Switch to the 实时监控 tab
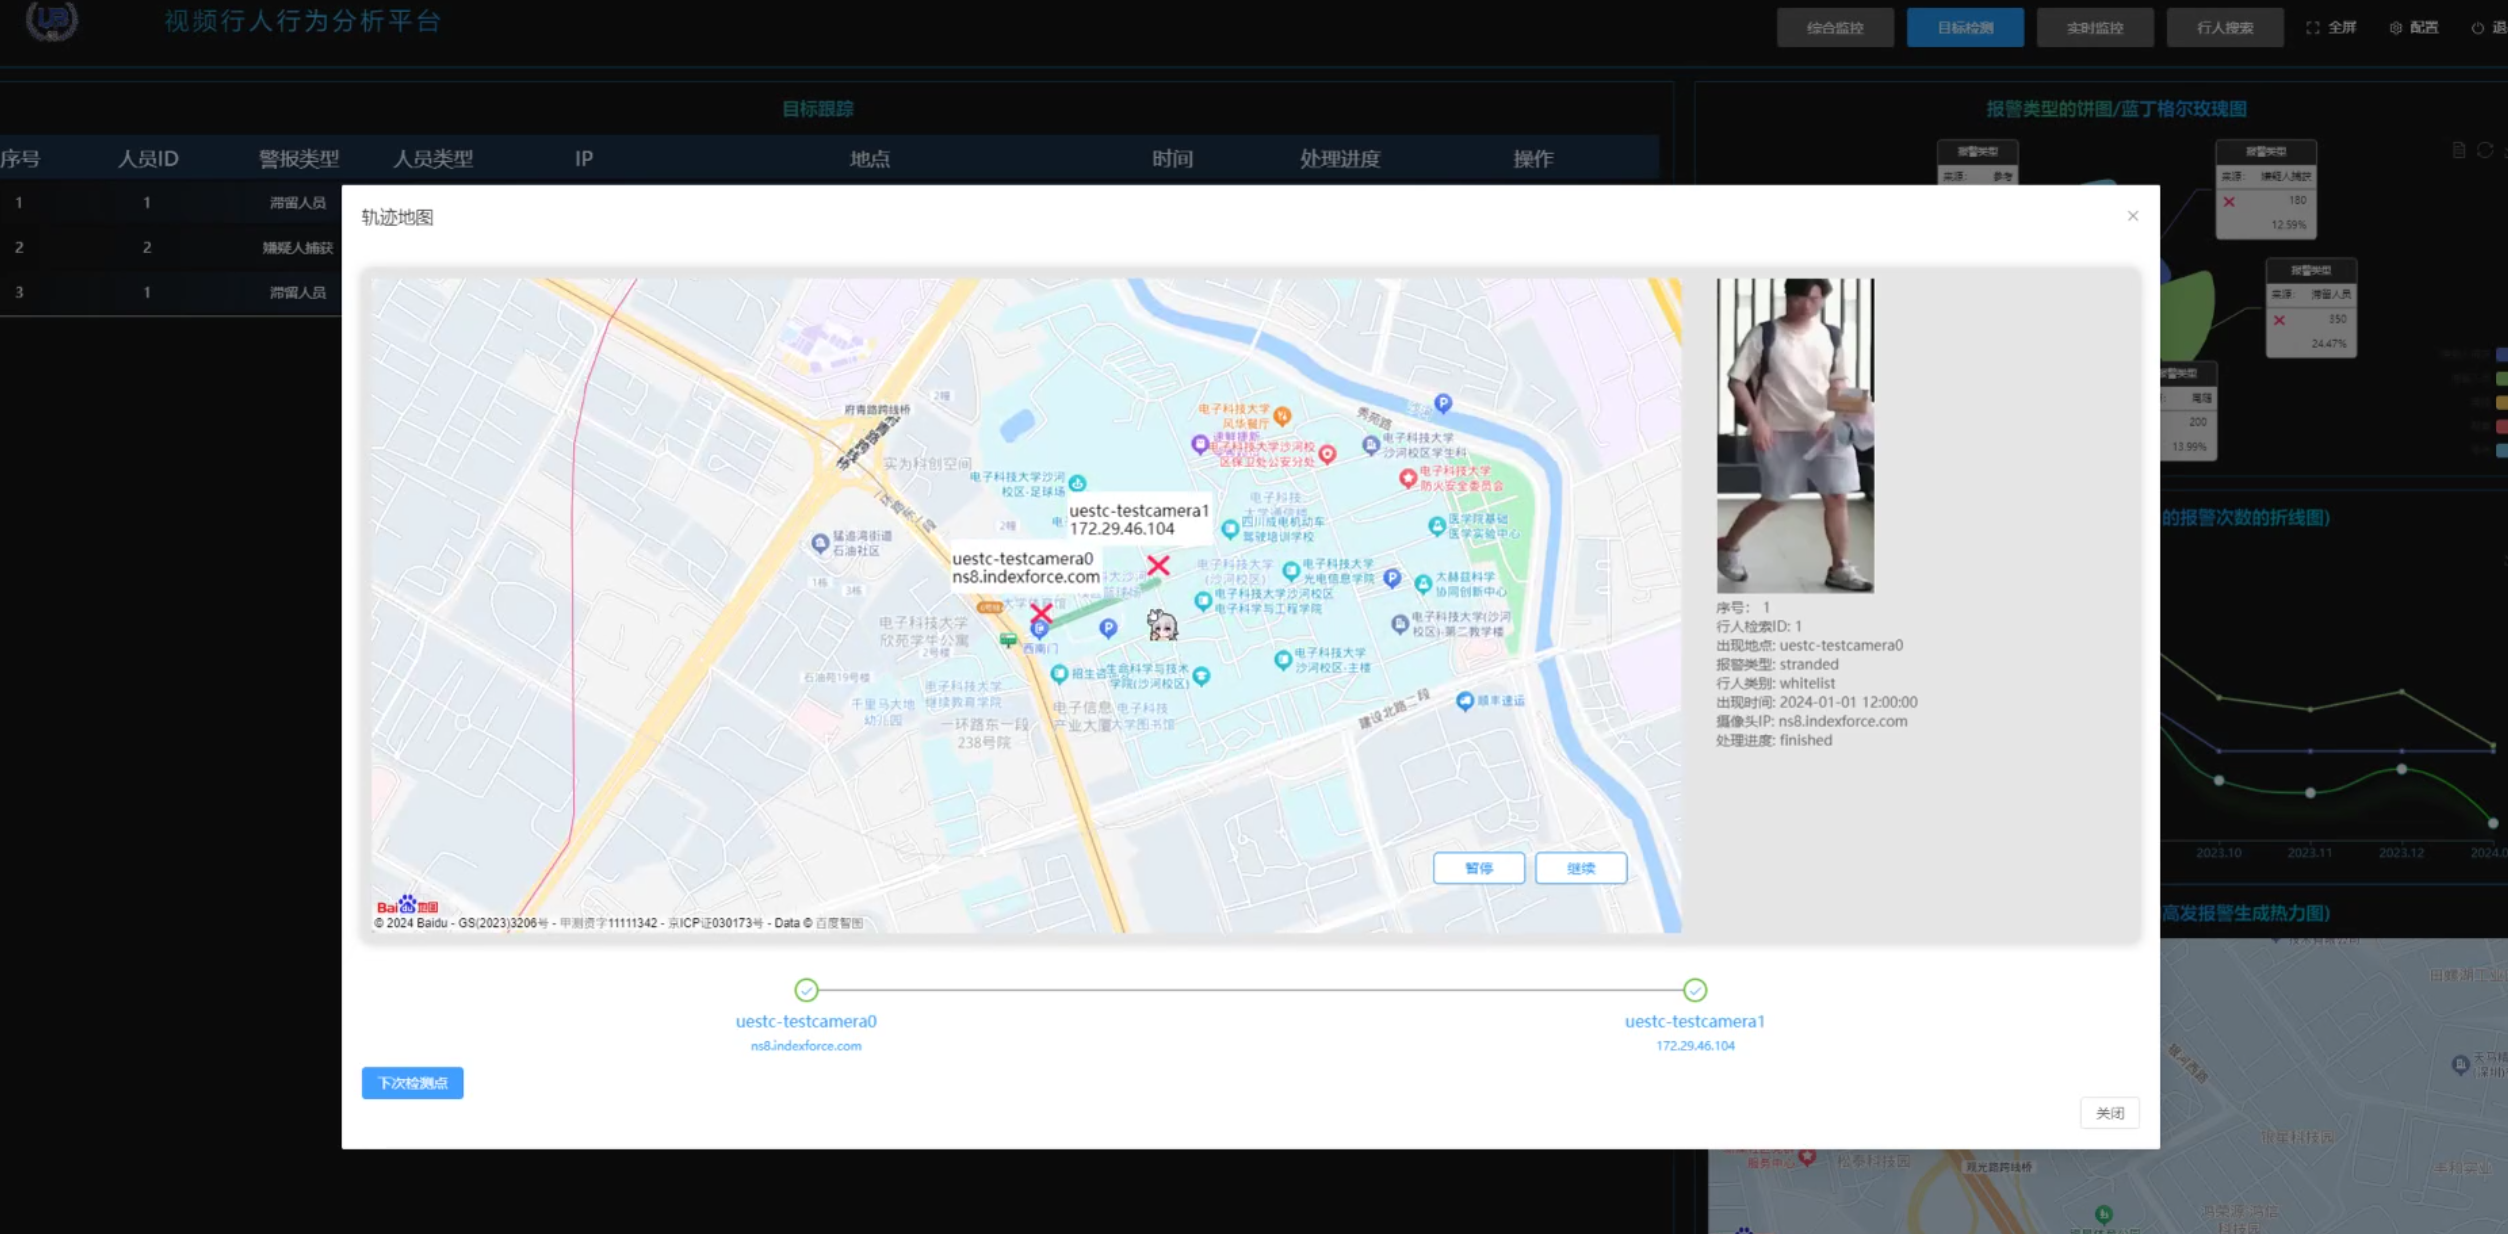This screenshot has height=1234, width=2508. pyautogui.click(x=2094, y=28)
